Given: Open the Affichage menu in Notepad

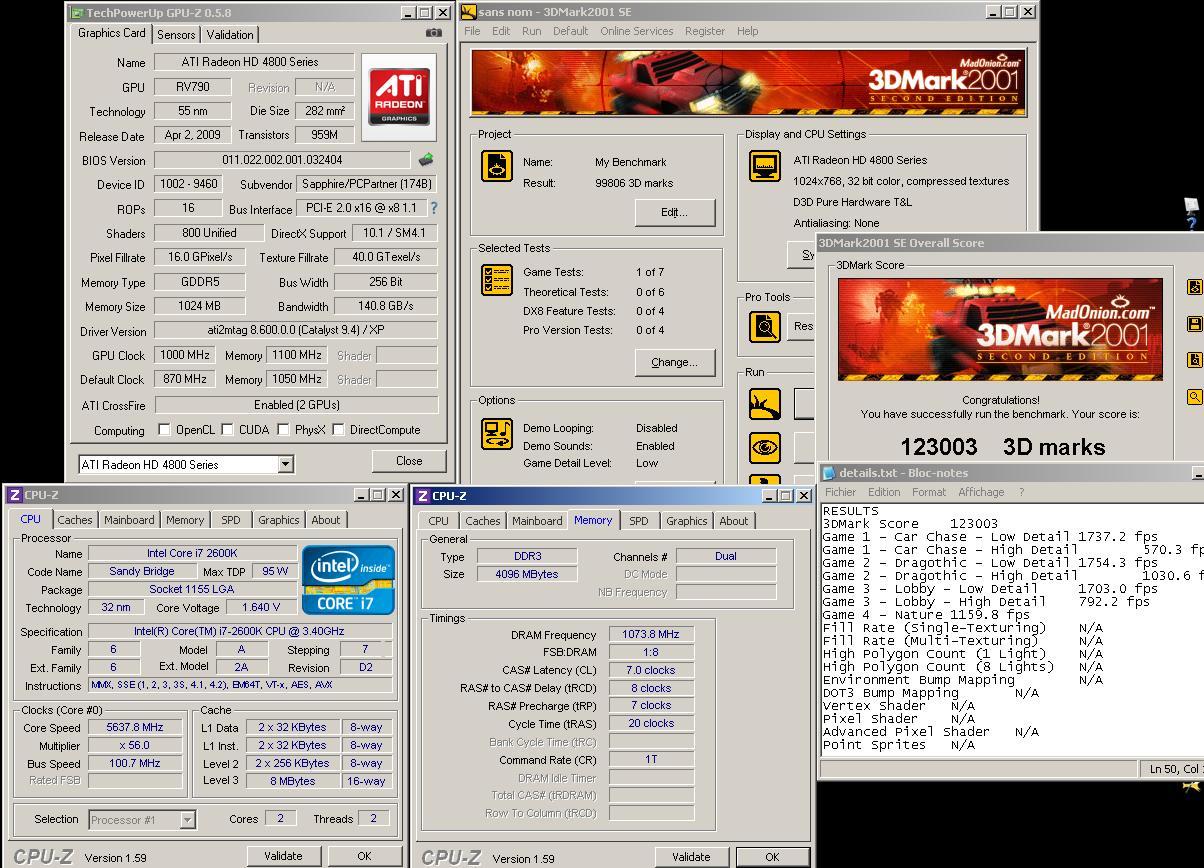Looking at the screenshot, I should 981,492.
